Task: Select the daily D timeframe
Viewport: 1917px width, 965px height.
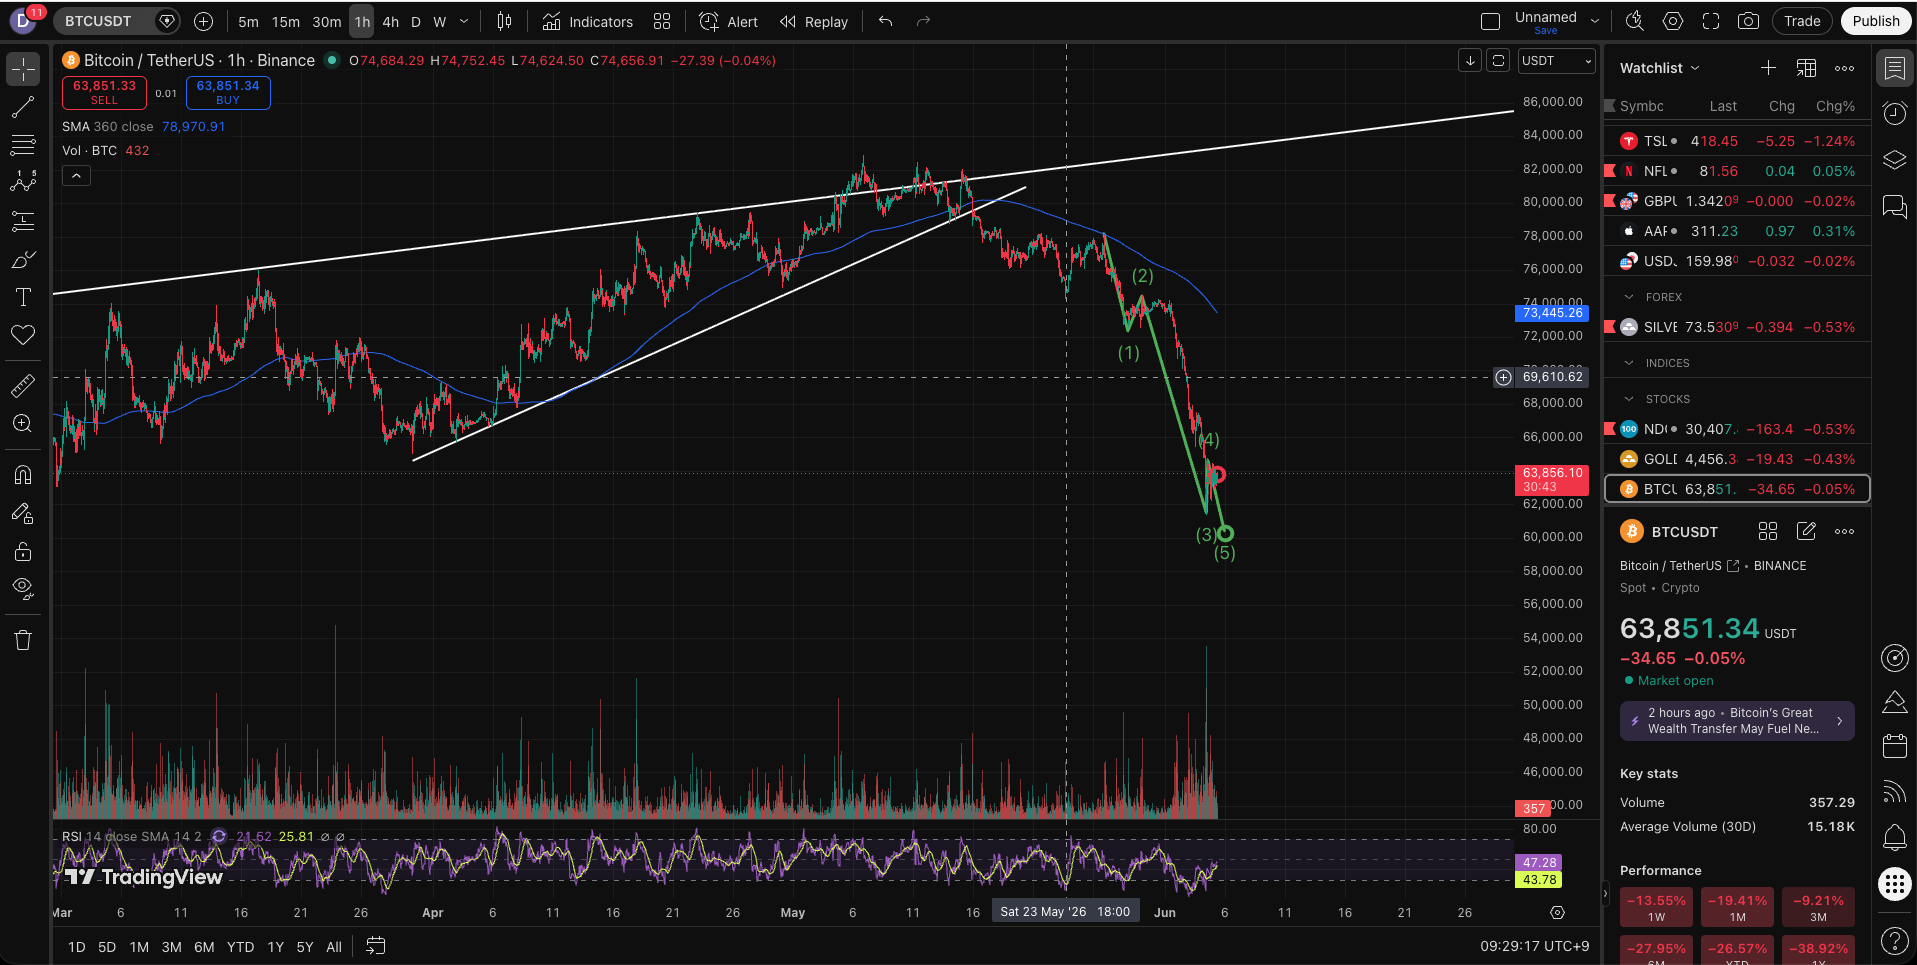Action: click(x=416, y=22)
